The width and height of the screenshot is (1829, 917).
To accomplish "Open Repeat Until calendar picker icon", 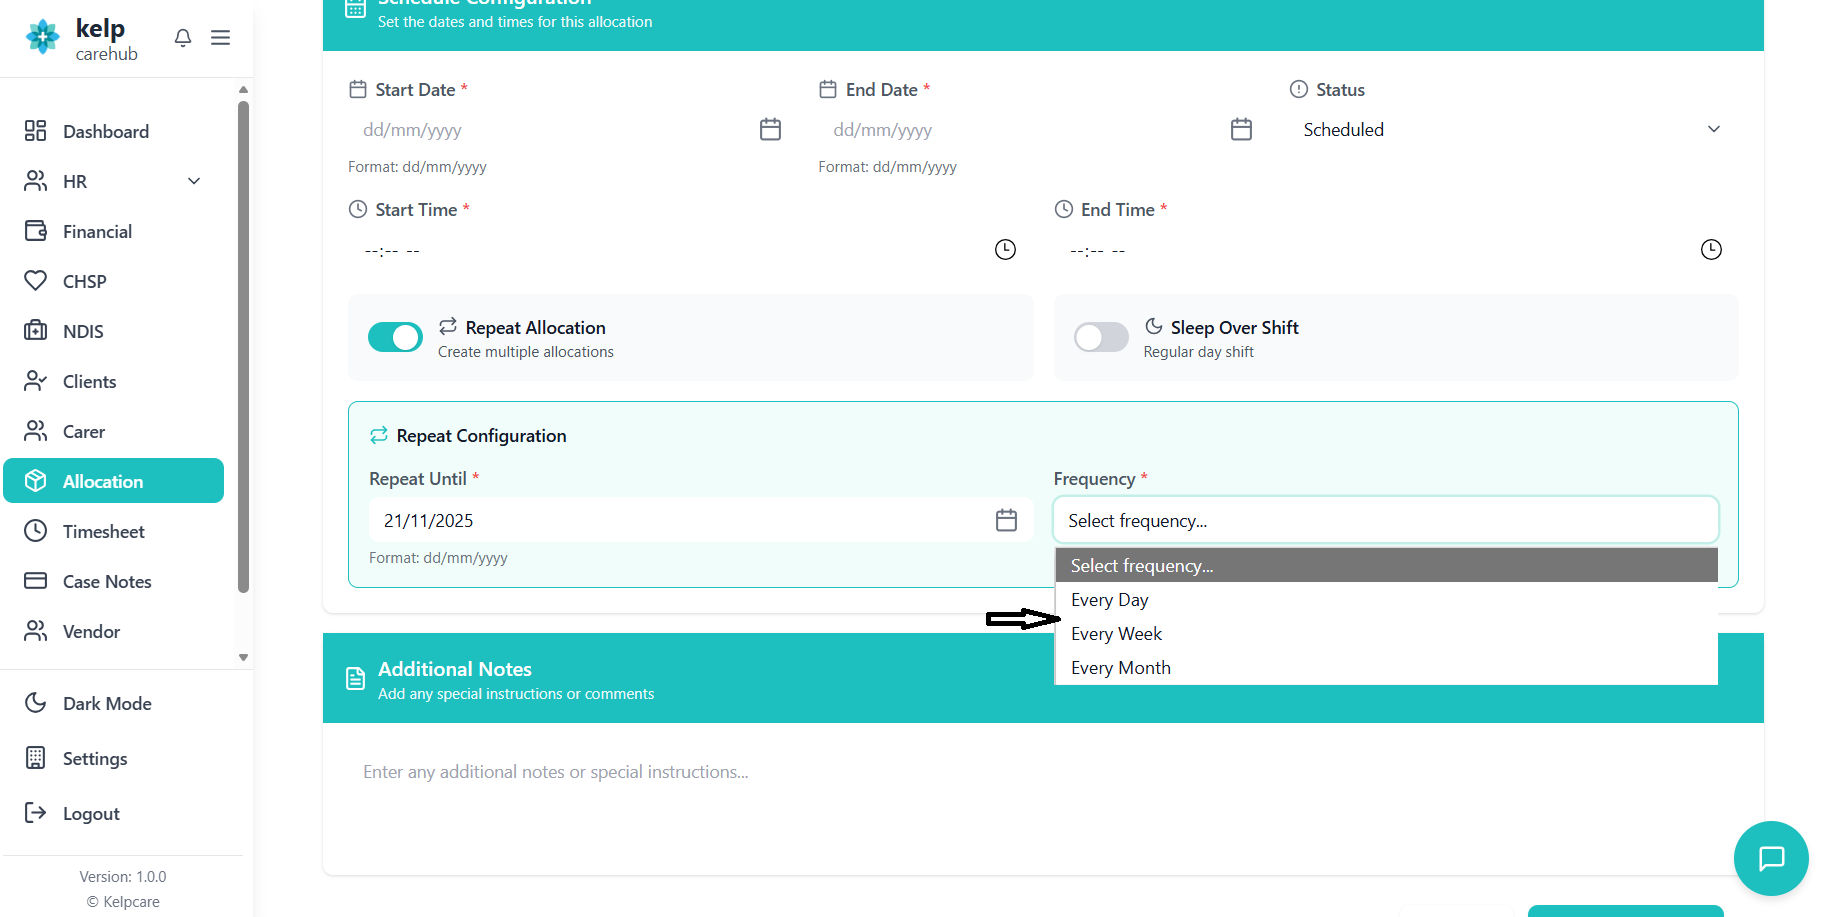I will tap(1006, 521).
